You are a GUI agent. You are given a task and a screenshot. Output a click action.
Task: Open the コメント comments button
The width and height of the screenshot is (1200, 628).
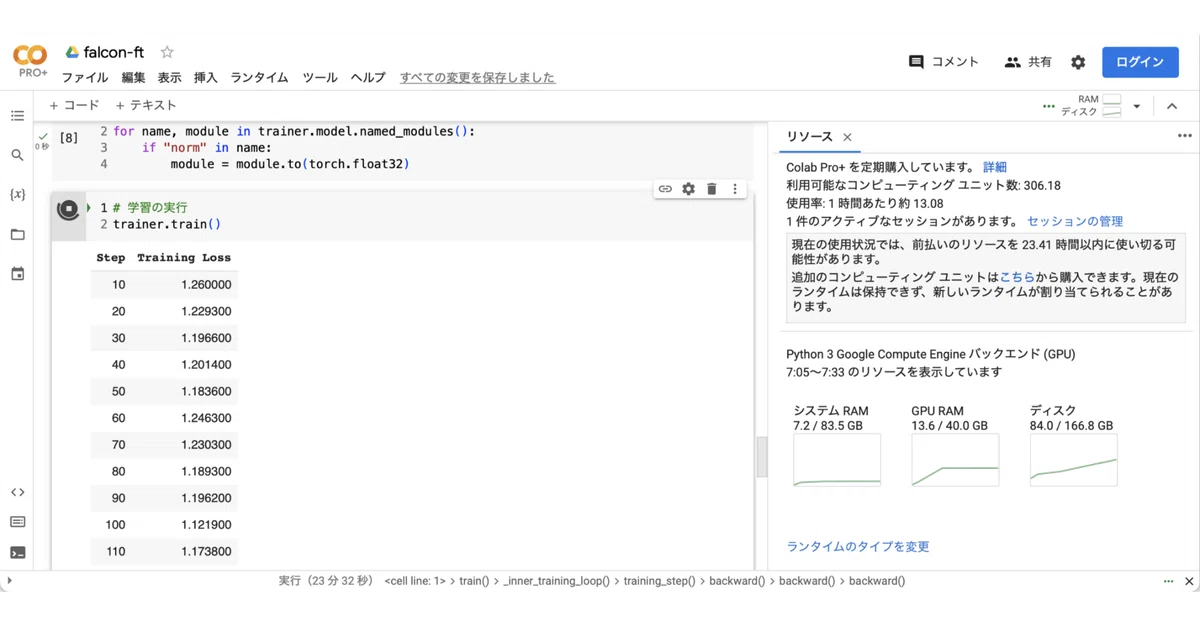point(943,62)
